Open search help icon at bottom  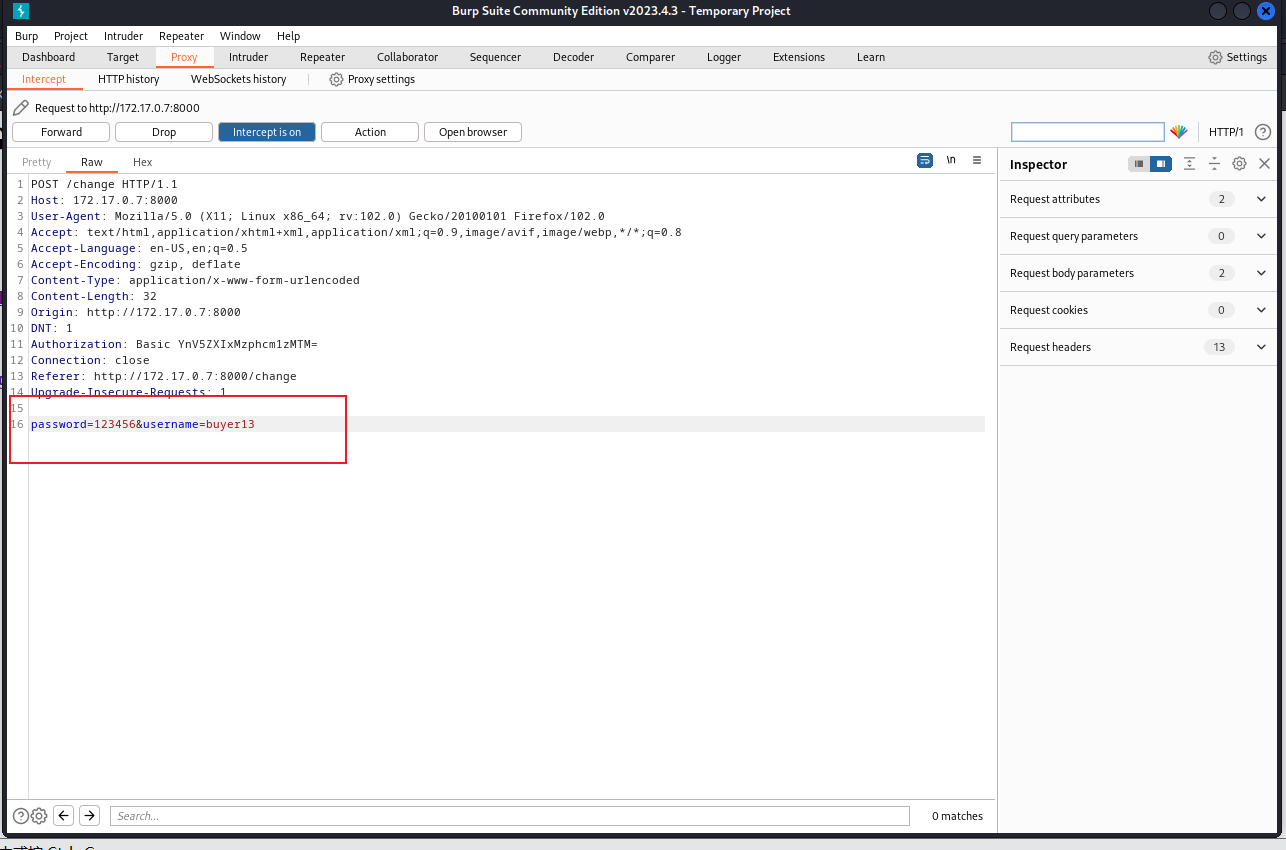coord(20,816)
